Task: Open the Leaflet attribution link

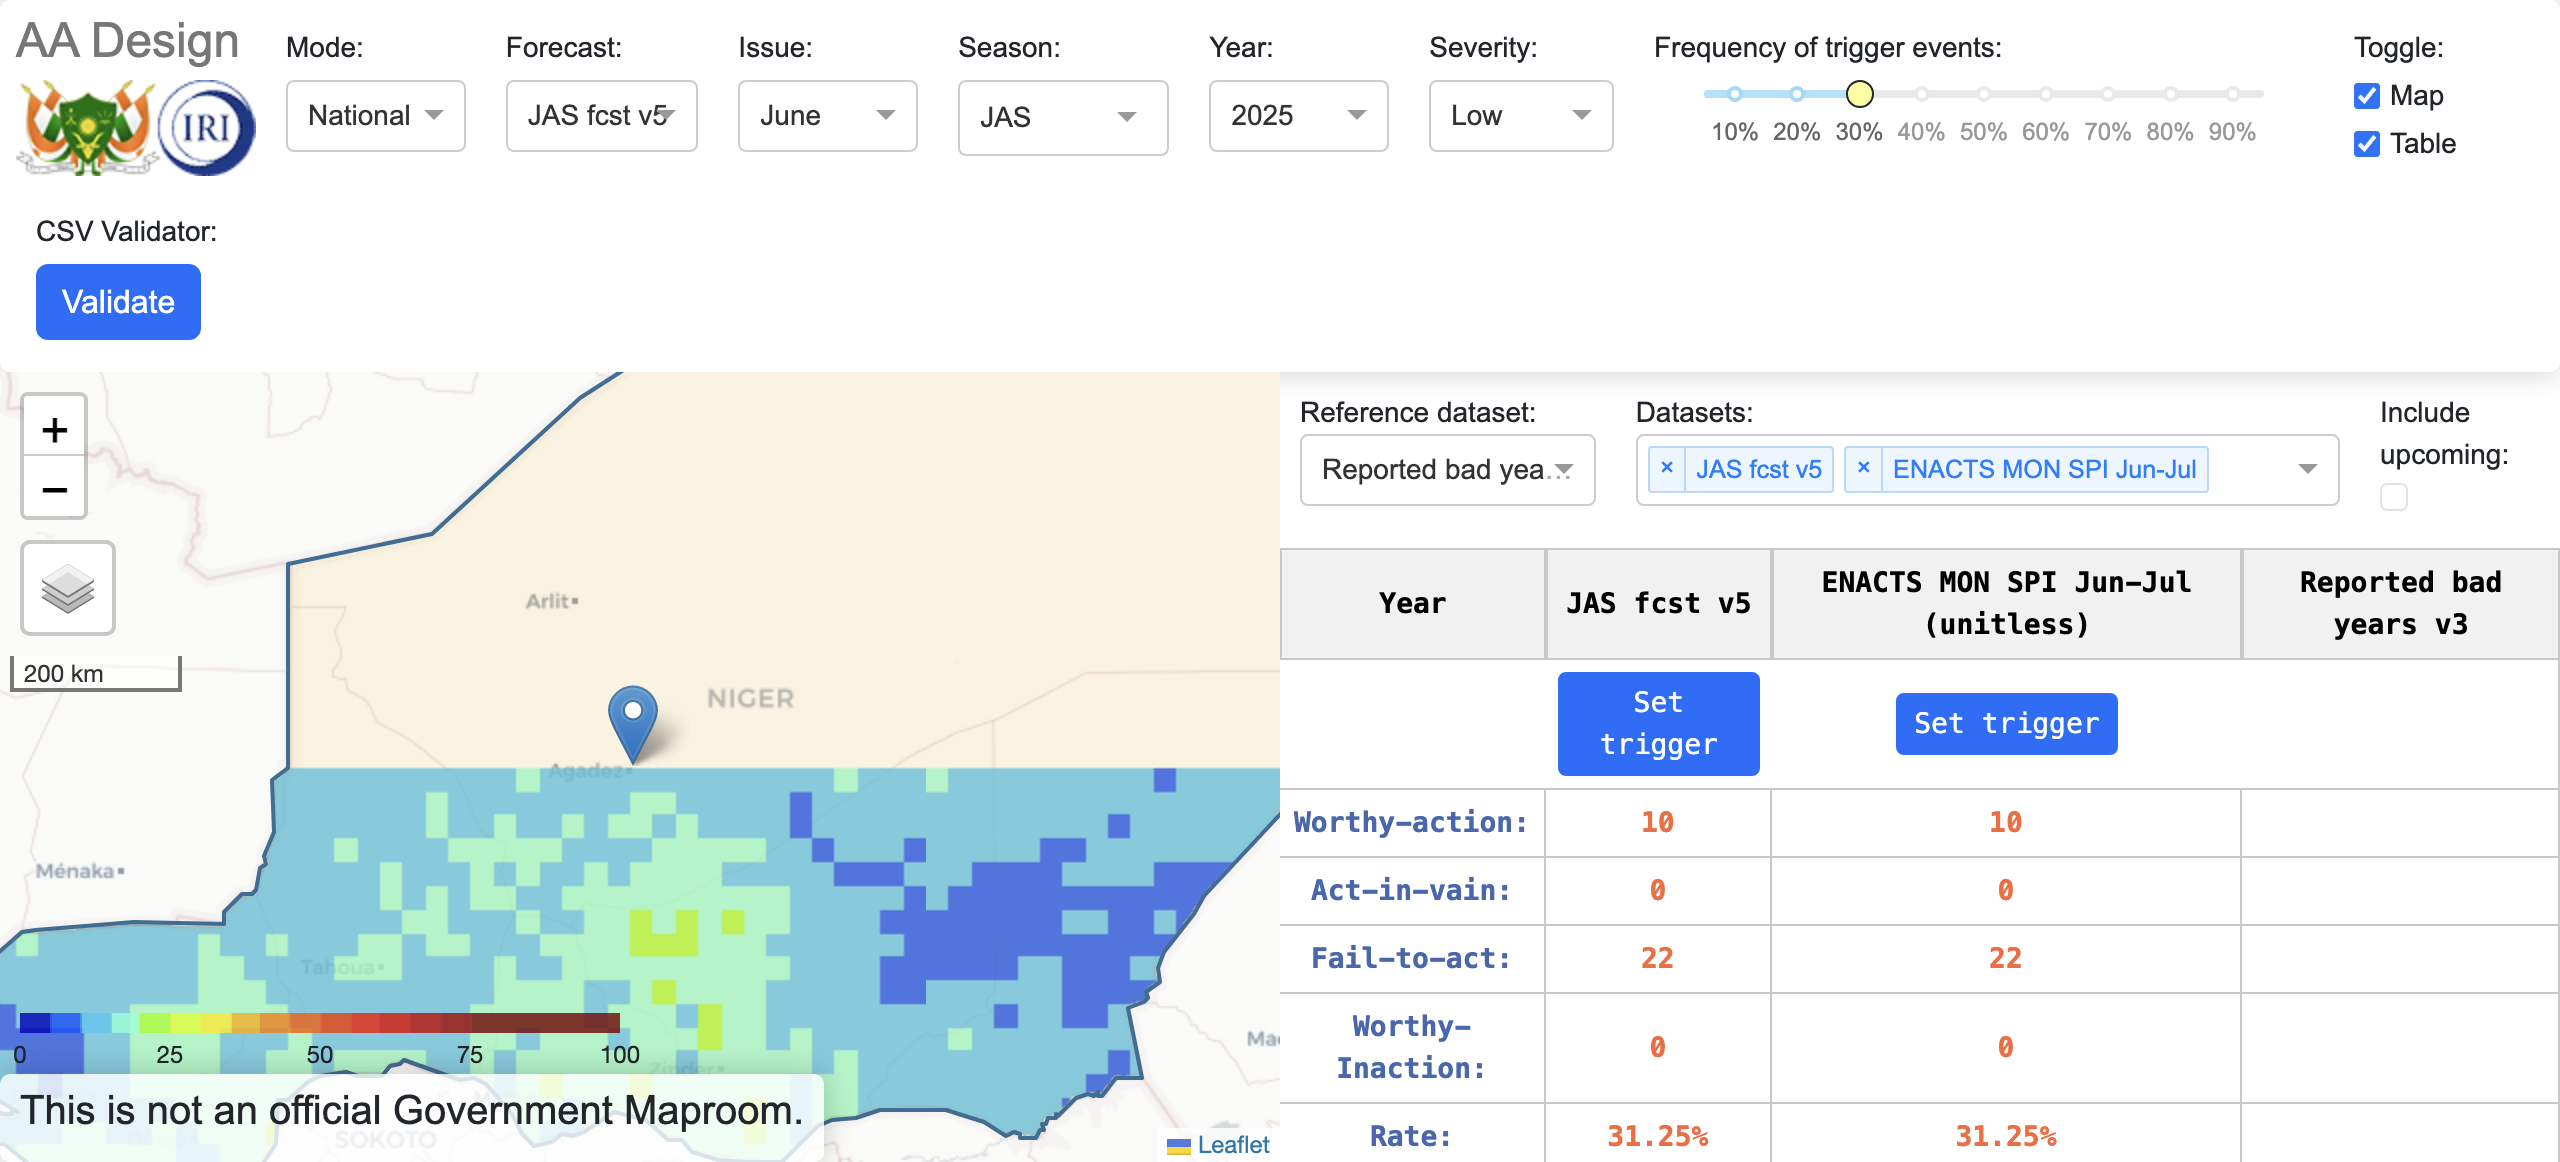Action: click(1232, 1145)
